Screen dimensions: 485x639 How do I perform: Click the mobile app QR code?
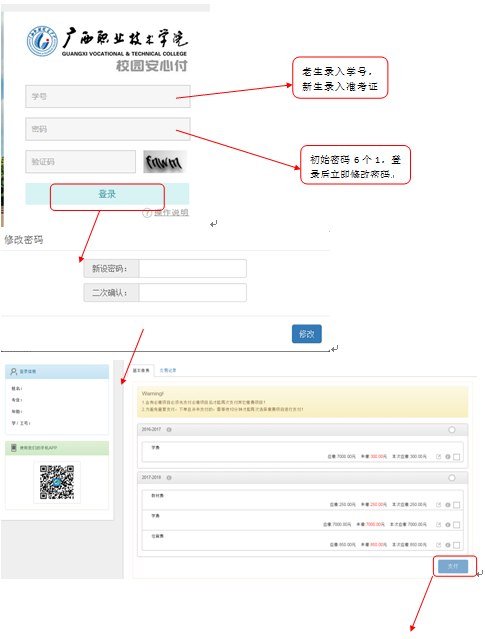pyautogui.click(x=57, y=482)
